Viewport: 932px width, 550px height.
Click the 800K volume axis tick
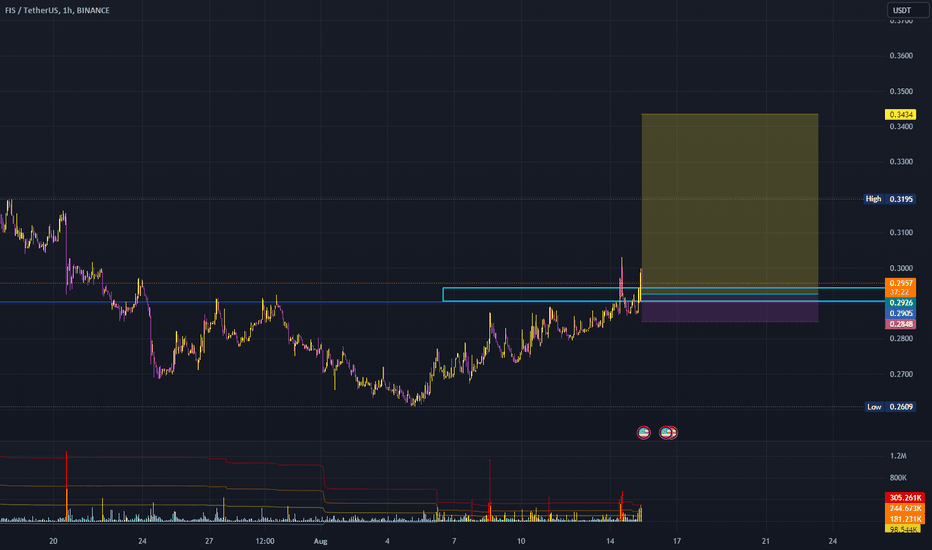pyautogui.click(x=898, y=477)
